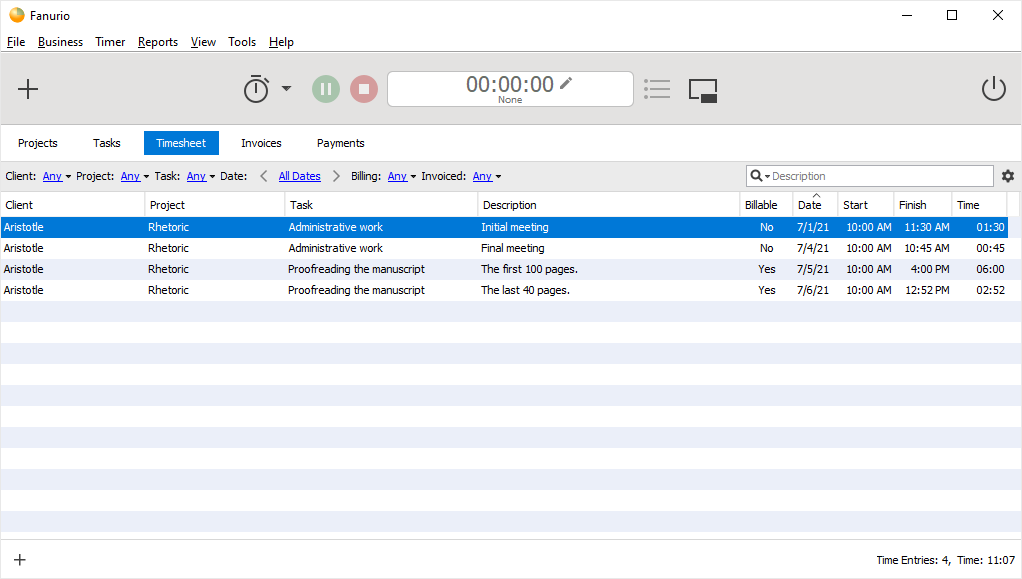
Task: Open search field magnifier options
Action: coord(760,176)
